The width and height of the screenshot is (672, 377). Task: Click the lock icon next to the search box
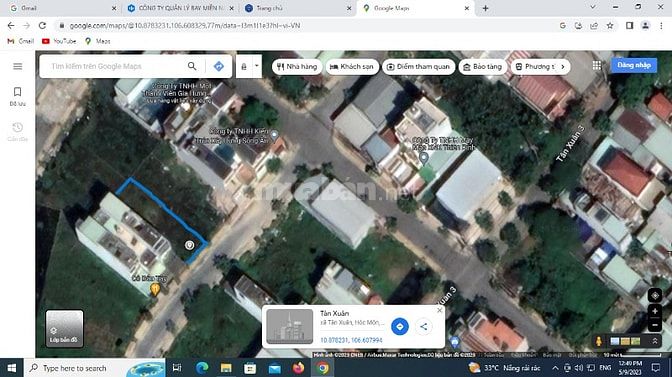244,66
